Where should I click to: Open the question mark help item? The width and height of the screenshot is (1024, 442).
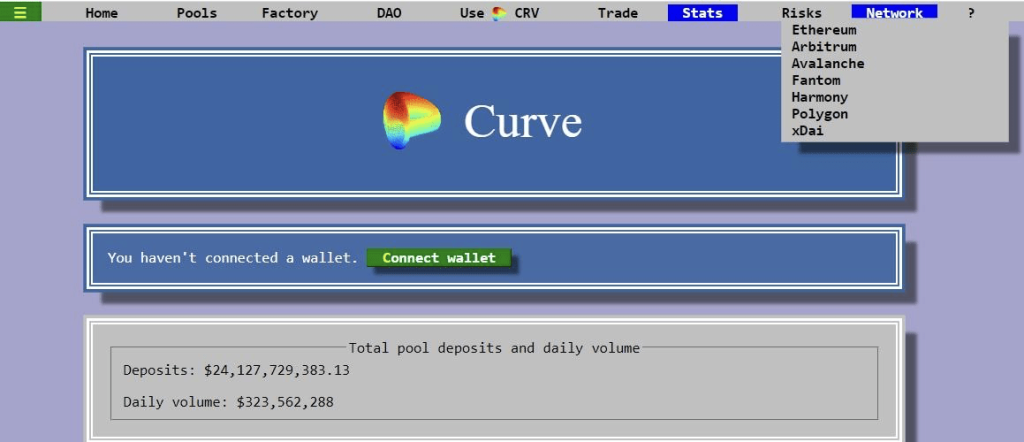pos(971,13)
